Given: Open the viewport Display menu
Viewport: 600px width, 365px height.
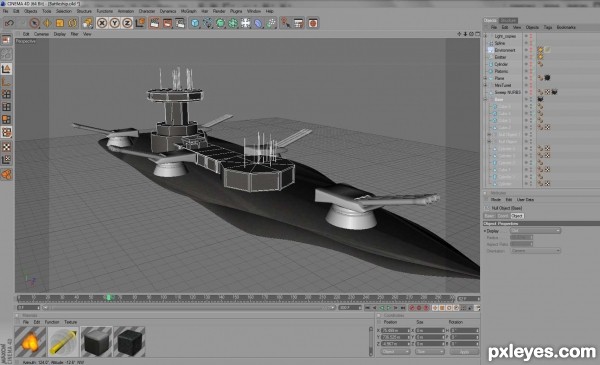Looking at the screenshot, I should point(60,34).
